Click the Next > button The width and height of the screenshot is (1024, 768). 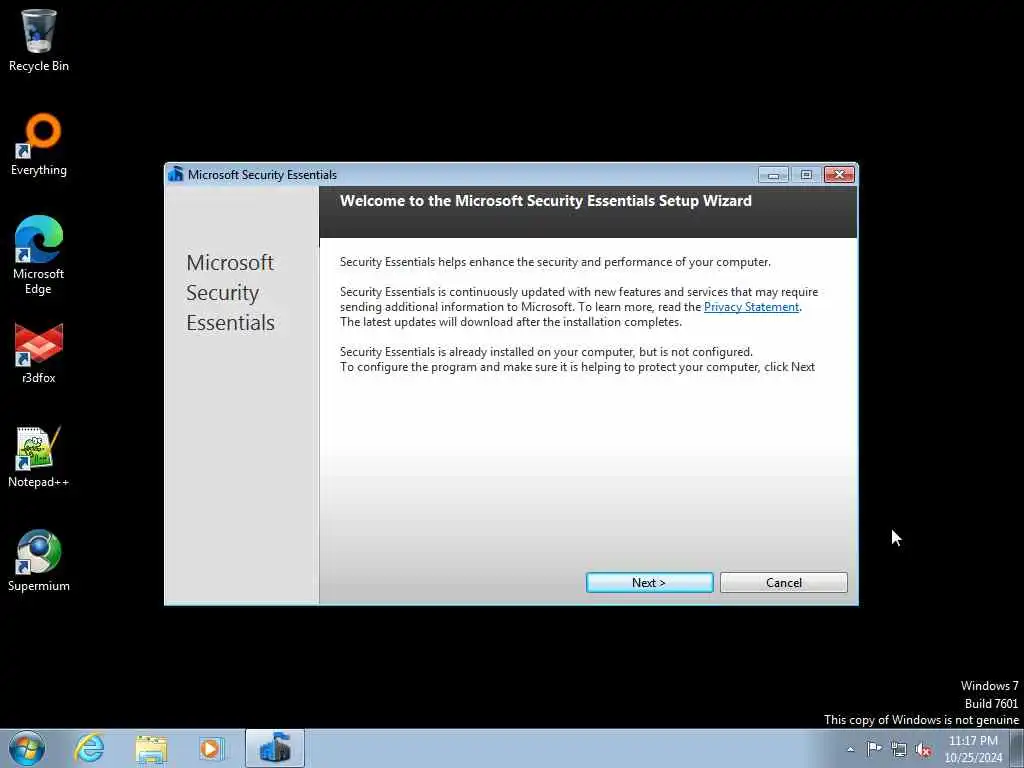tap(649, 583)
